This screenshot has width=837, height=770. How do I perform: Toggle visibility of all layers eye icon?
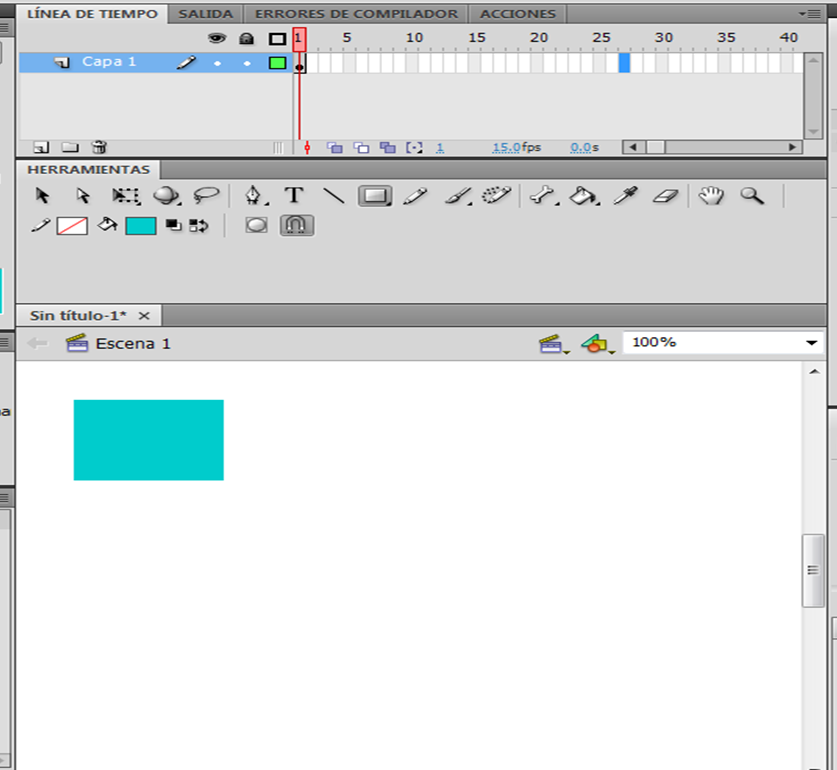point(216,38)
